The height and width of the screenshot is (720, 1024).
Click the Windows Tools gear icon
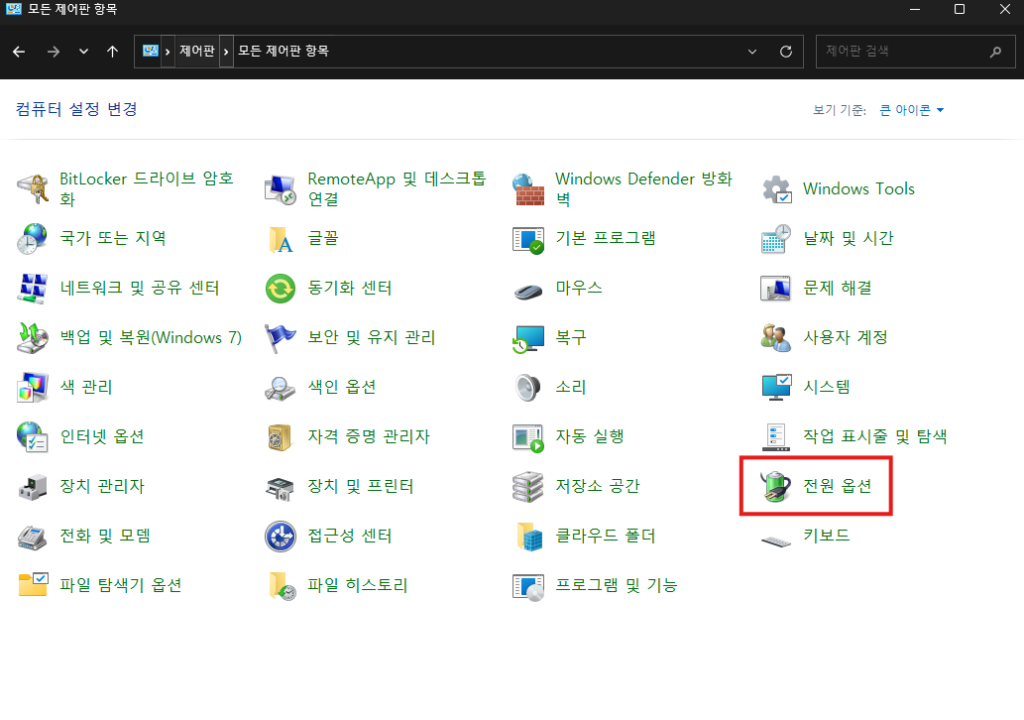coord(776,189)
